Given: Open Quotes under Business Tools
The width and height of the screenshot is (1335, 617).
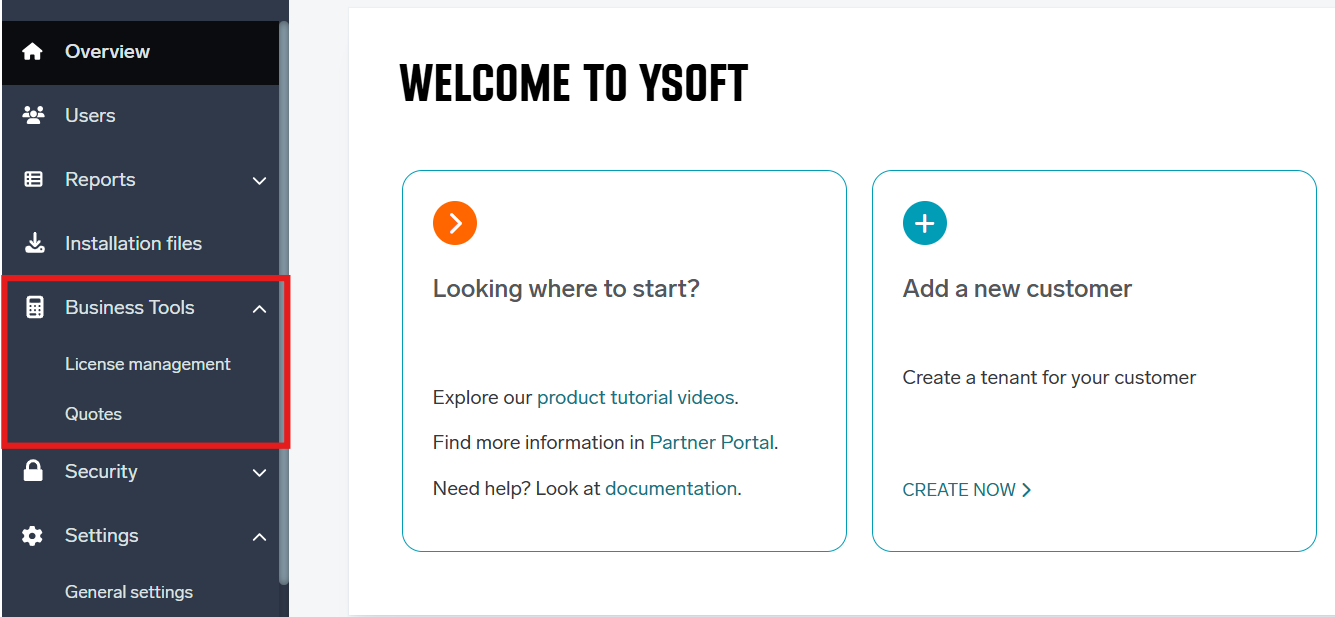Looking at the screenshot, I should pos(93,413).
